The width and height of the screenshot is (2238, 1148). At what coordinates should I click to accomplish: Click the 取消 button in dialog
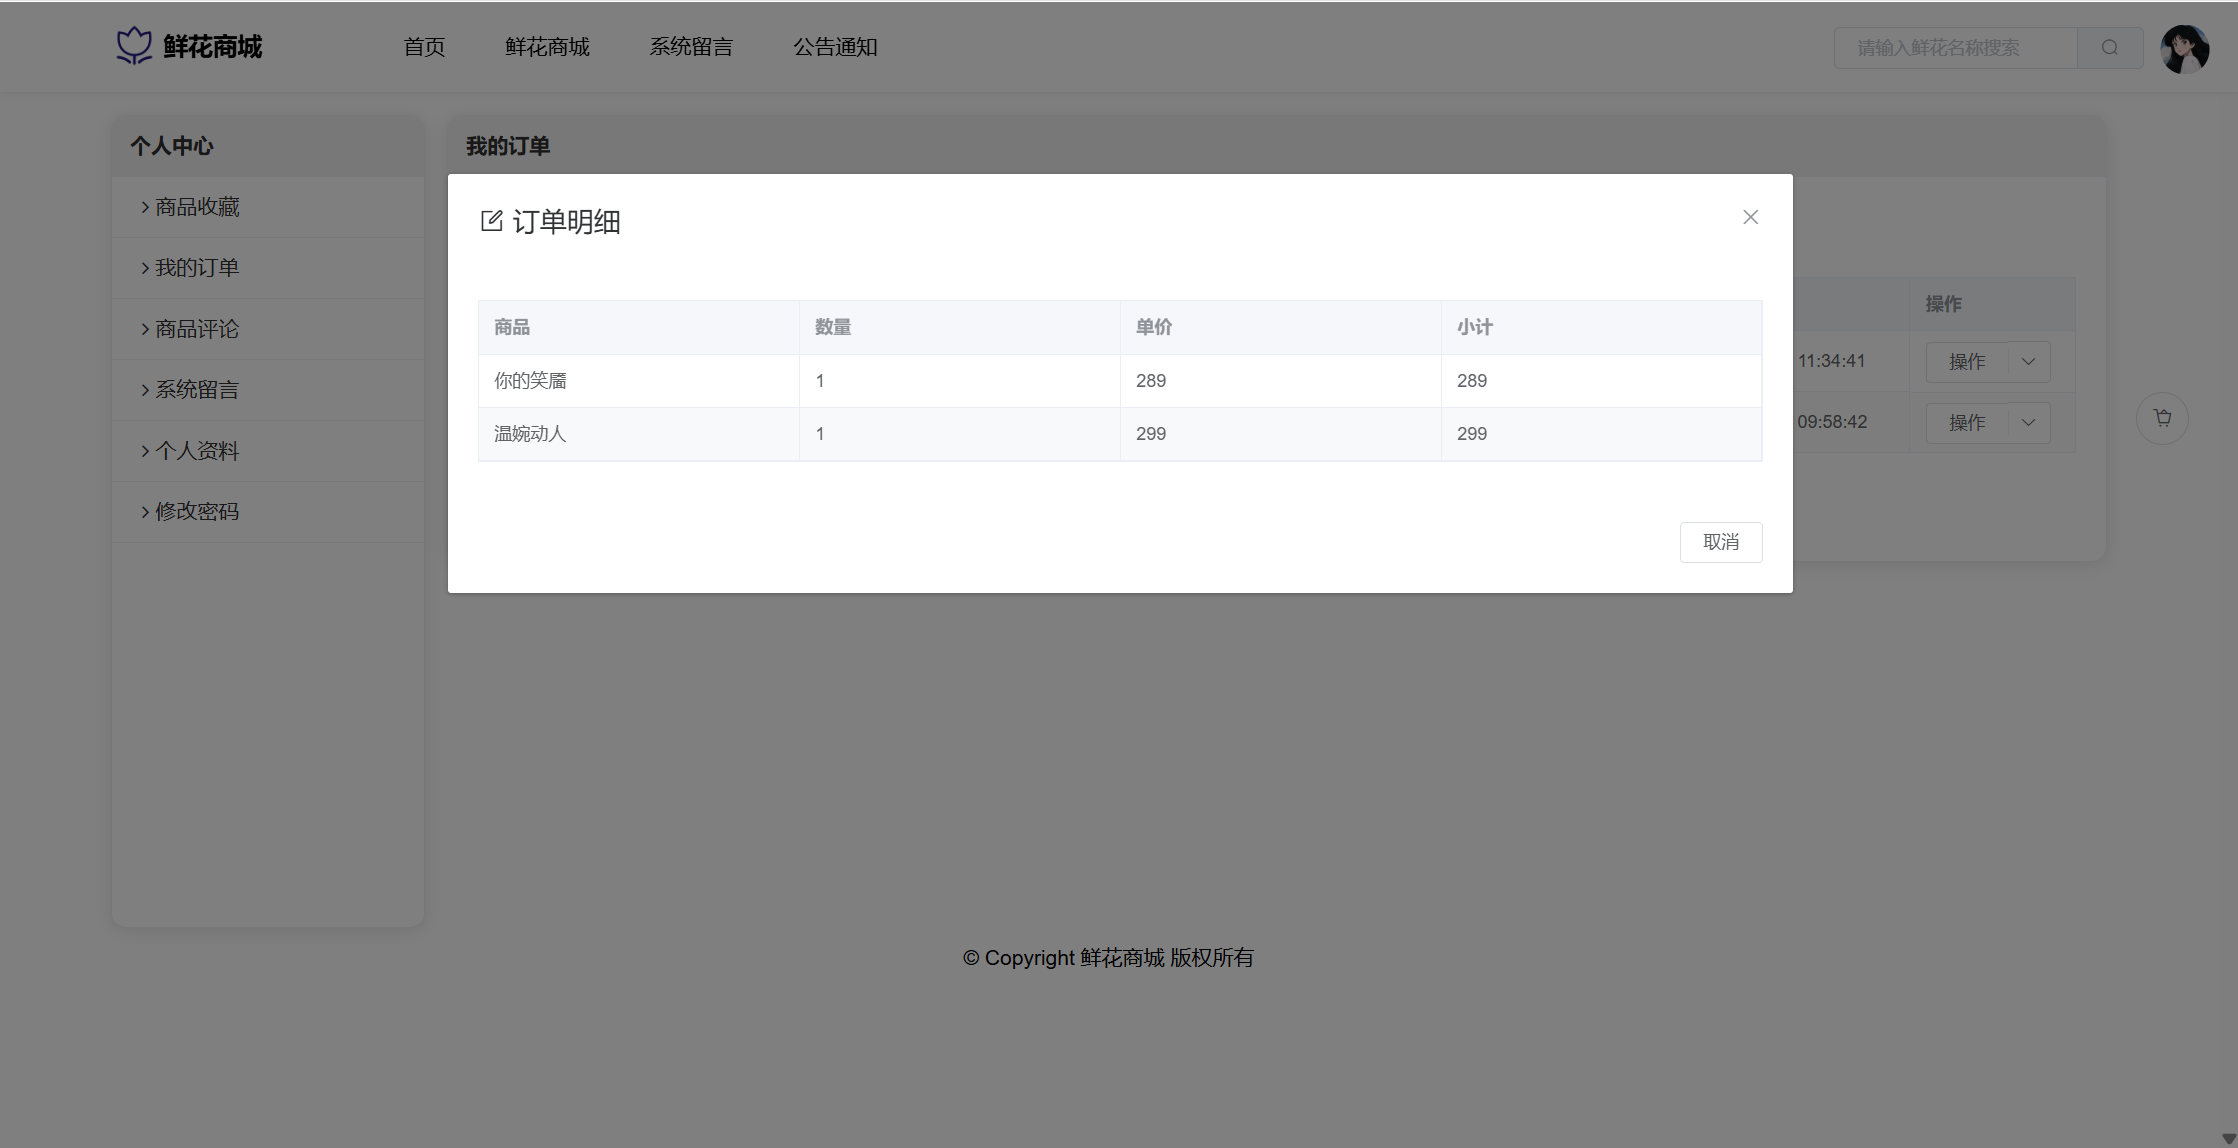coord(1720,542)
